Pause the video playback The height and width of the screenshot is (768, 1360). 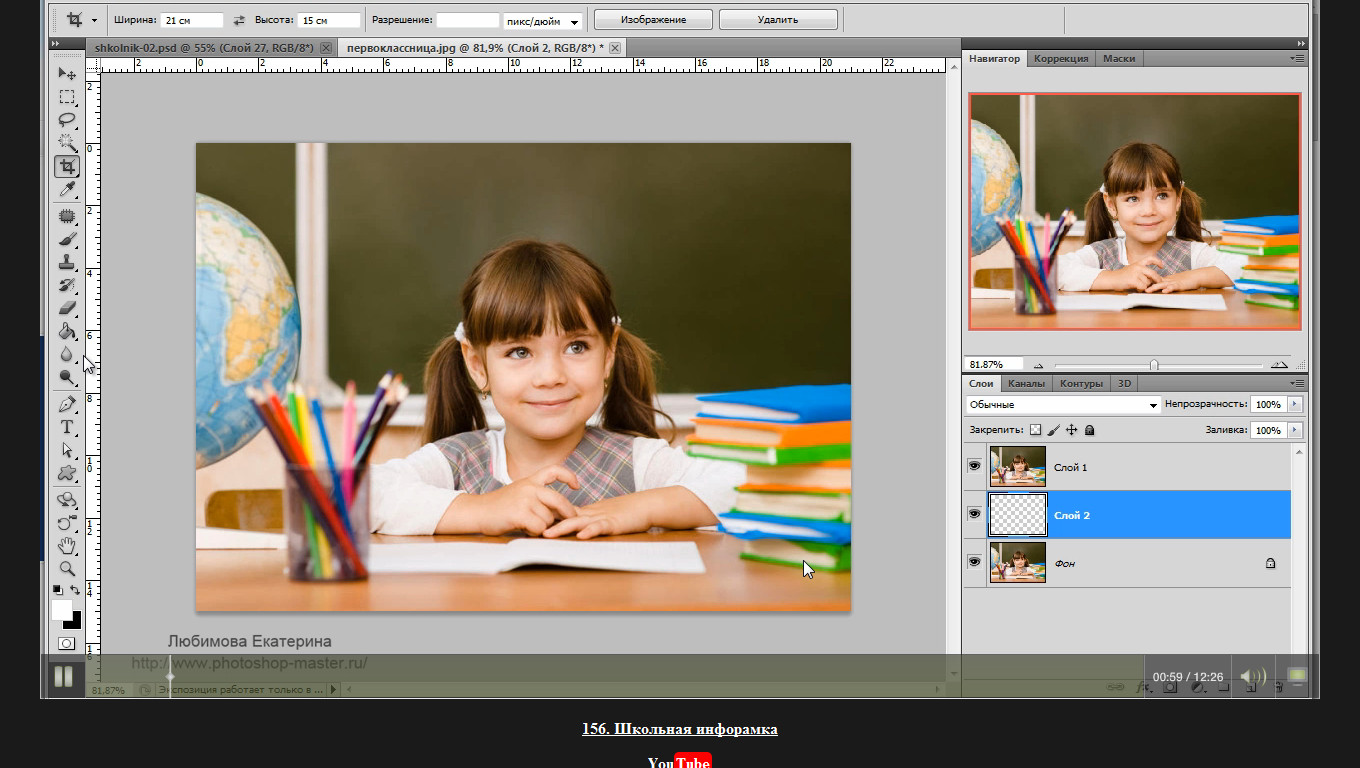(63, 677)
